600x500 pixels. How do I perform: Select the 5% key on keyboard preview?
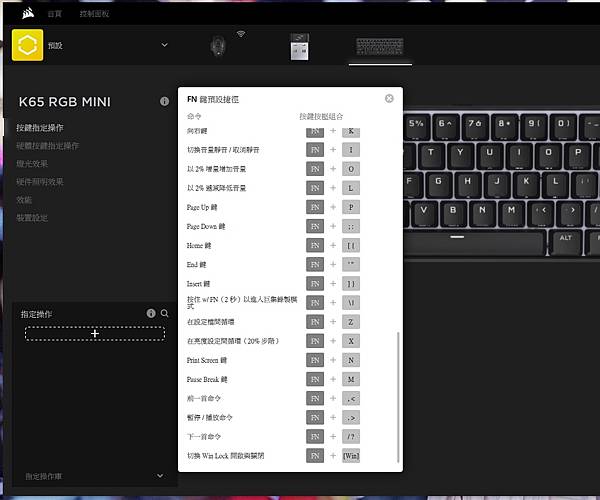(x=416, y=125)
